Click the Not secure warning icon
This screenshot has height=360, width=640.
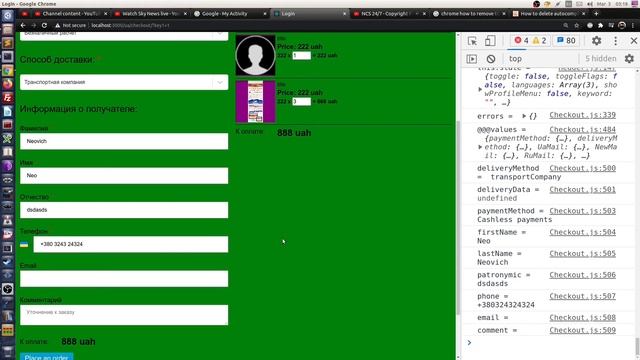coord(58,25)
